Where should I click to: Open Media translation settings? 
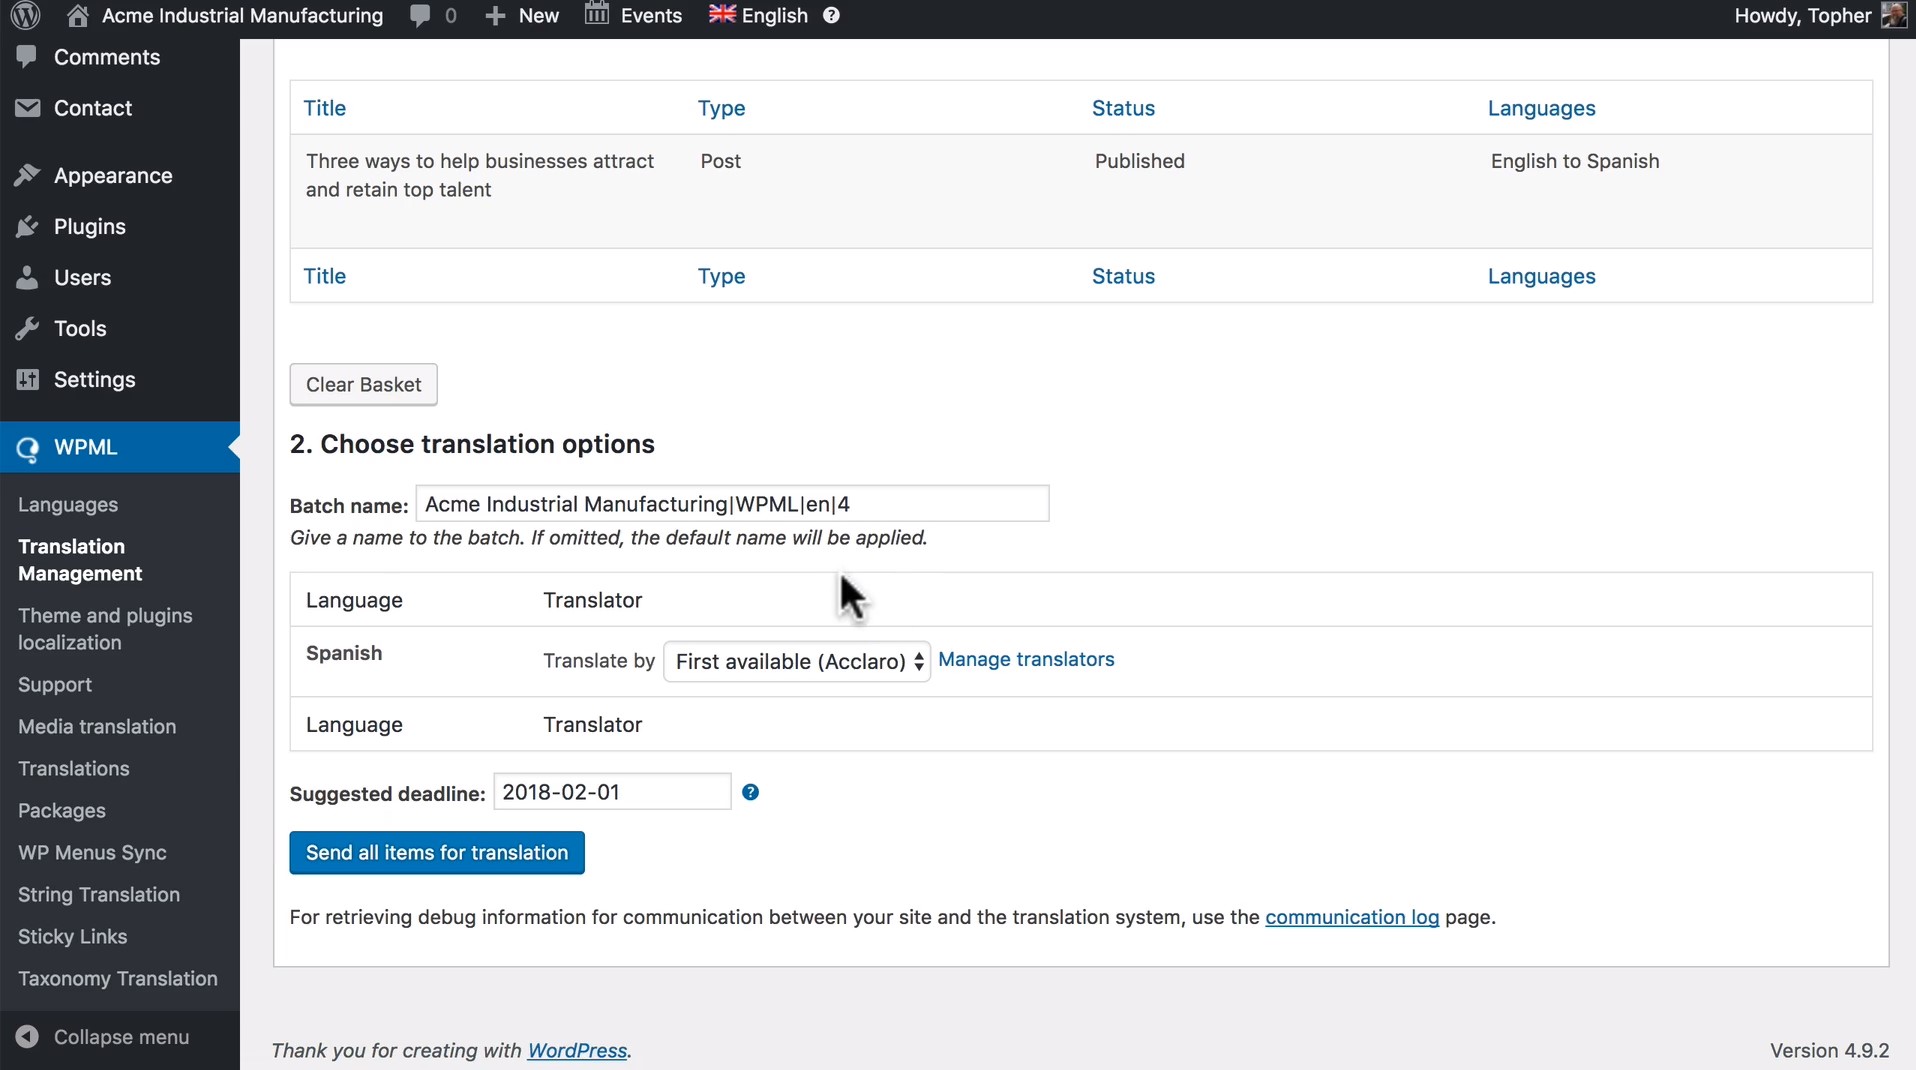[x=96, y=726]
